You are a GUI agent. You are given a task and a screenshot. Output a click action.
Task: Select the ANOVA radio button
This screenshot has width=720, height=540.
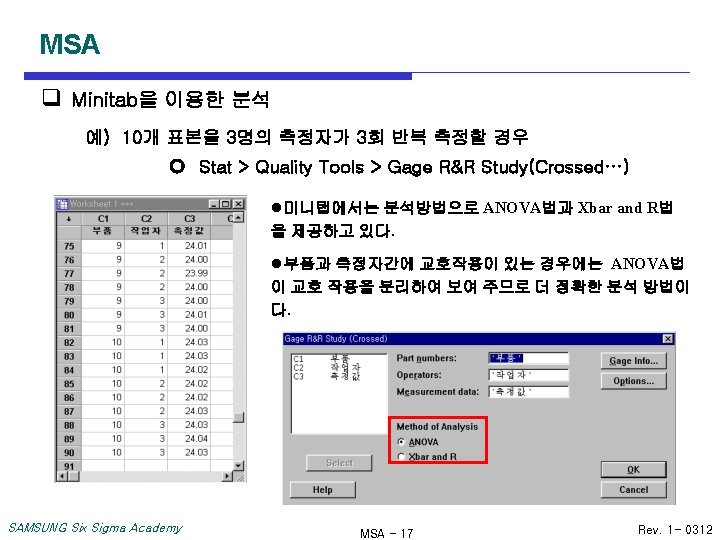click(401, 442)
